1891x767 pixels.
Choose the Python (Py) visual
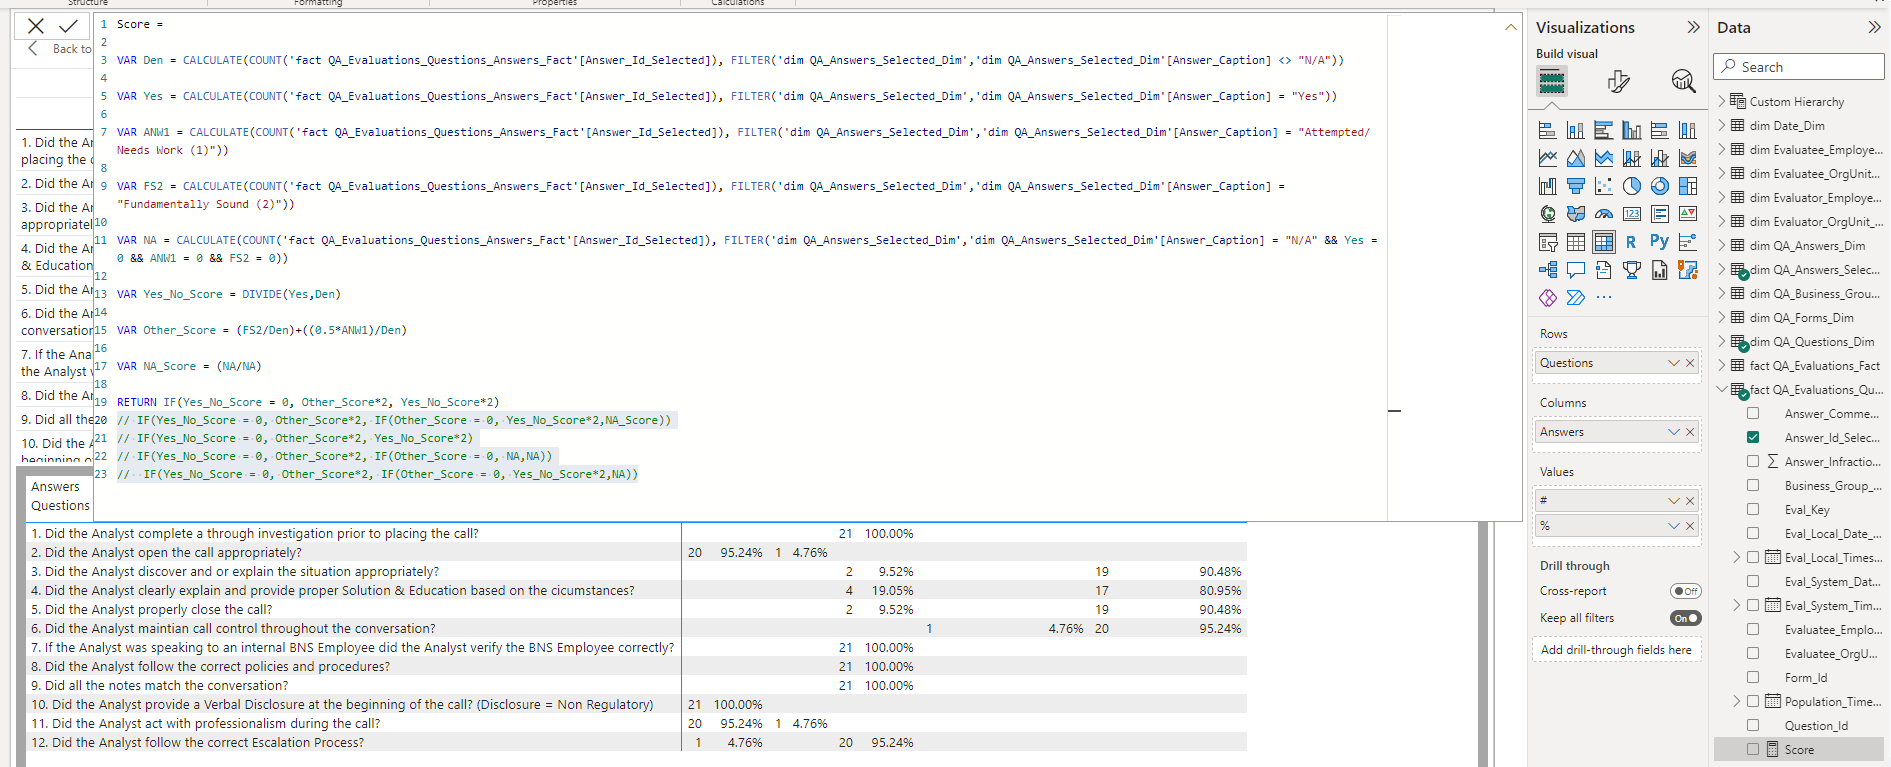[1659, 241]
